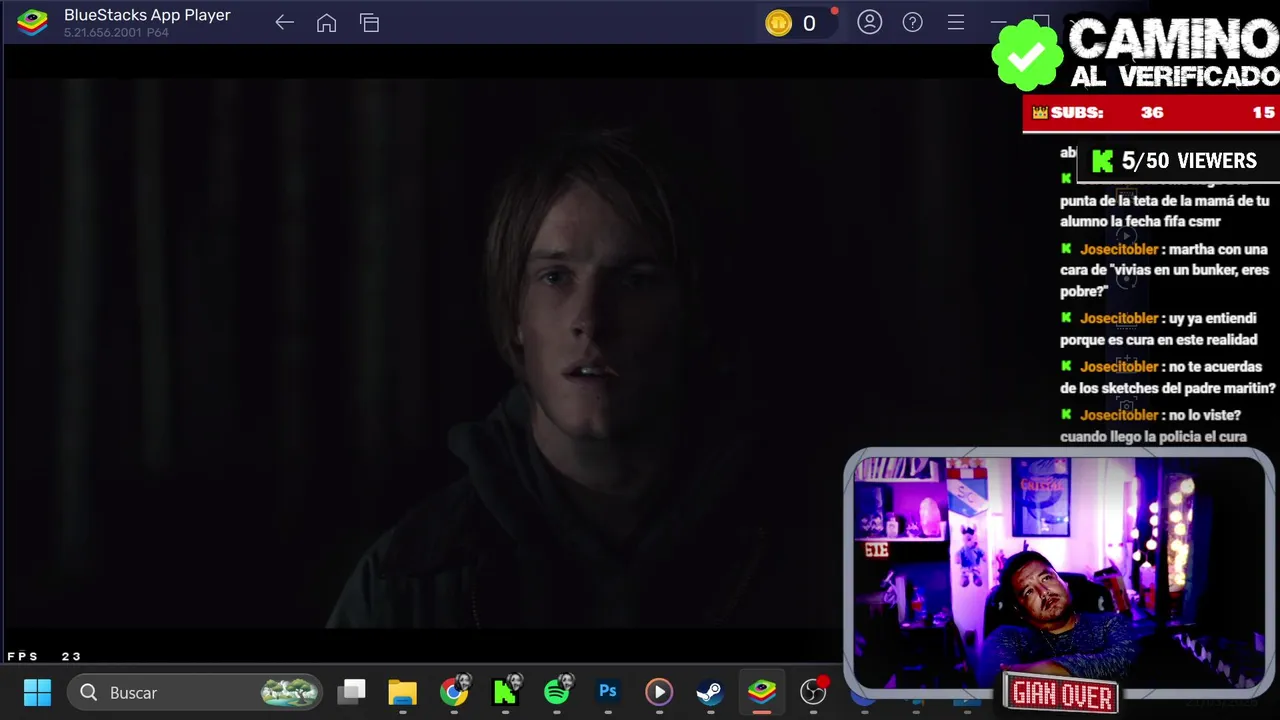Click the coin balance number 0
The width and height of the screenshot is (1280, 720).
tap(809, 23)
